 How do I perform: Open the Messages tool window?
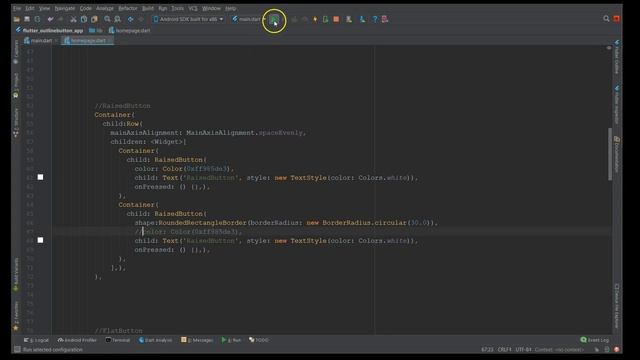[197, 340]
